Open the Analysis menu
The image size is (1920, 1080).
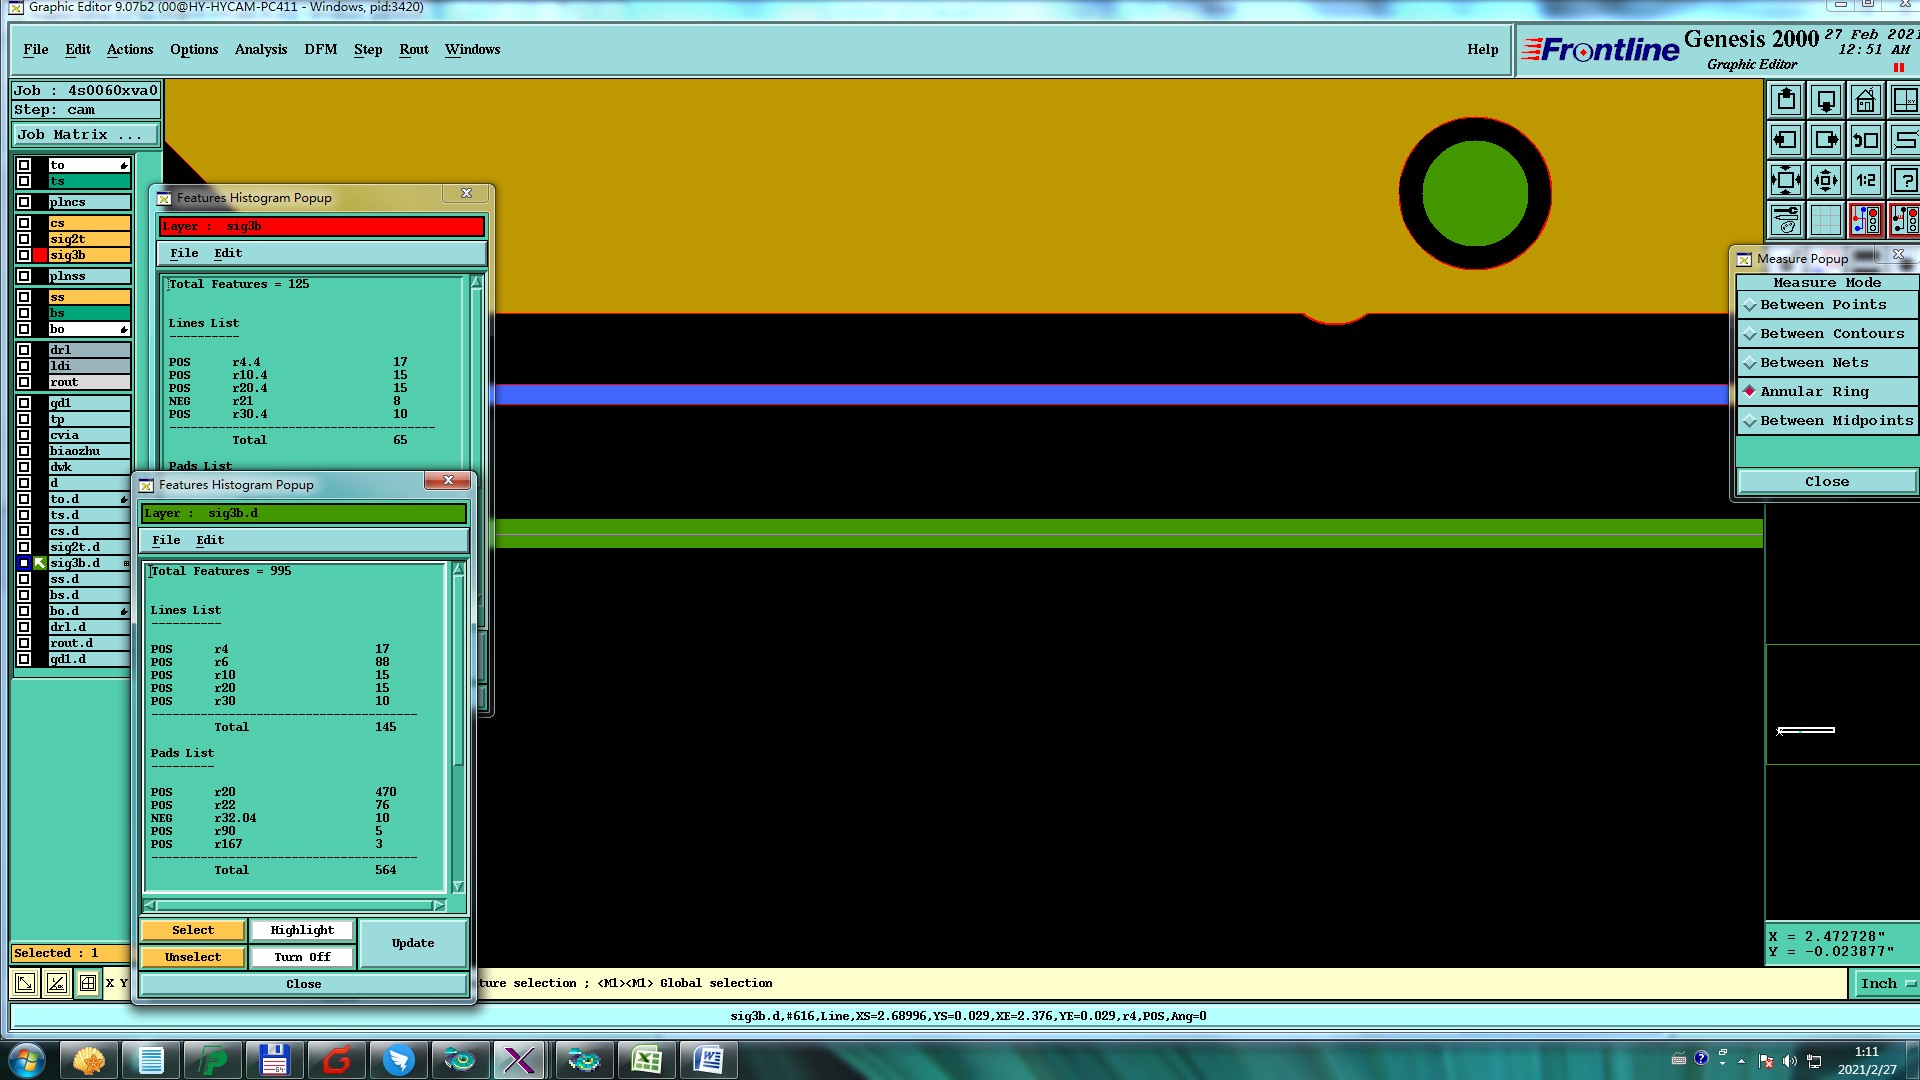pos(260,50)
